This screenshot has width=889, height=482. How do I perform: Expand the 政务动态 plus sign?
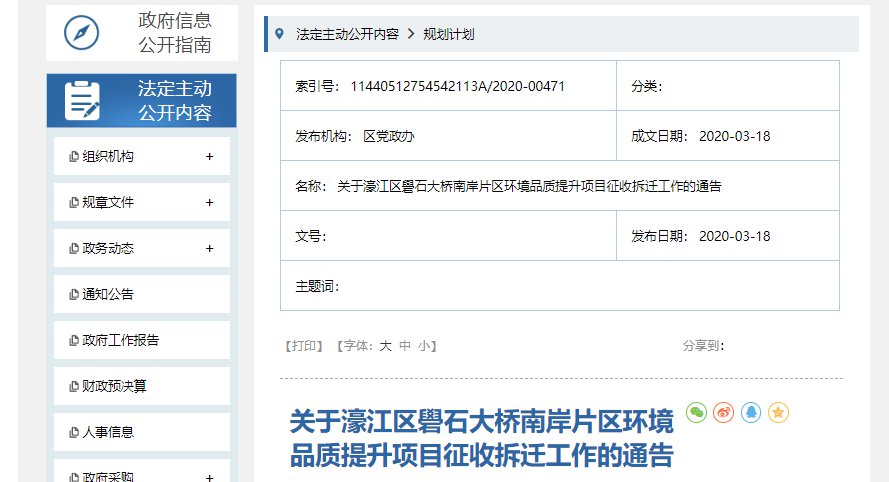click(x=209, y=249)
